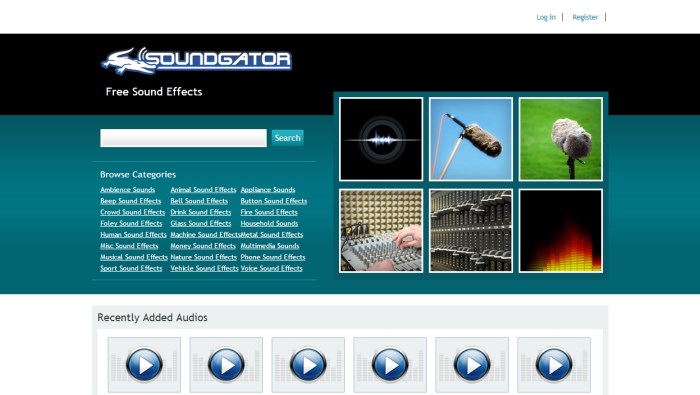Browse Foley Sound Effects category

tap(131, 223)
